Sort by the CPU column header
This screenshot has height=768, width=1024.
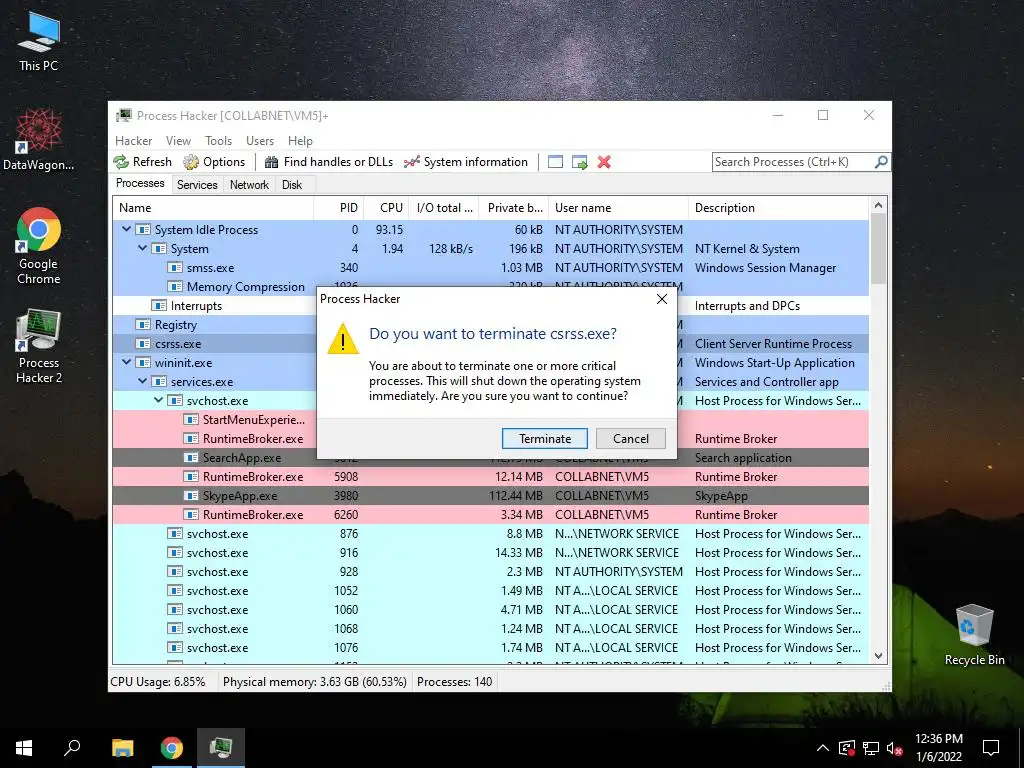pyautogui.click(x=387, y=208)
